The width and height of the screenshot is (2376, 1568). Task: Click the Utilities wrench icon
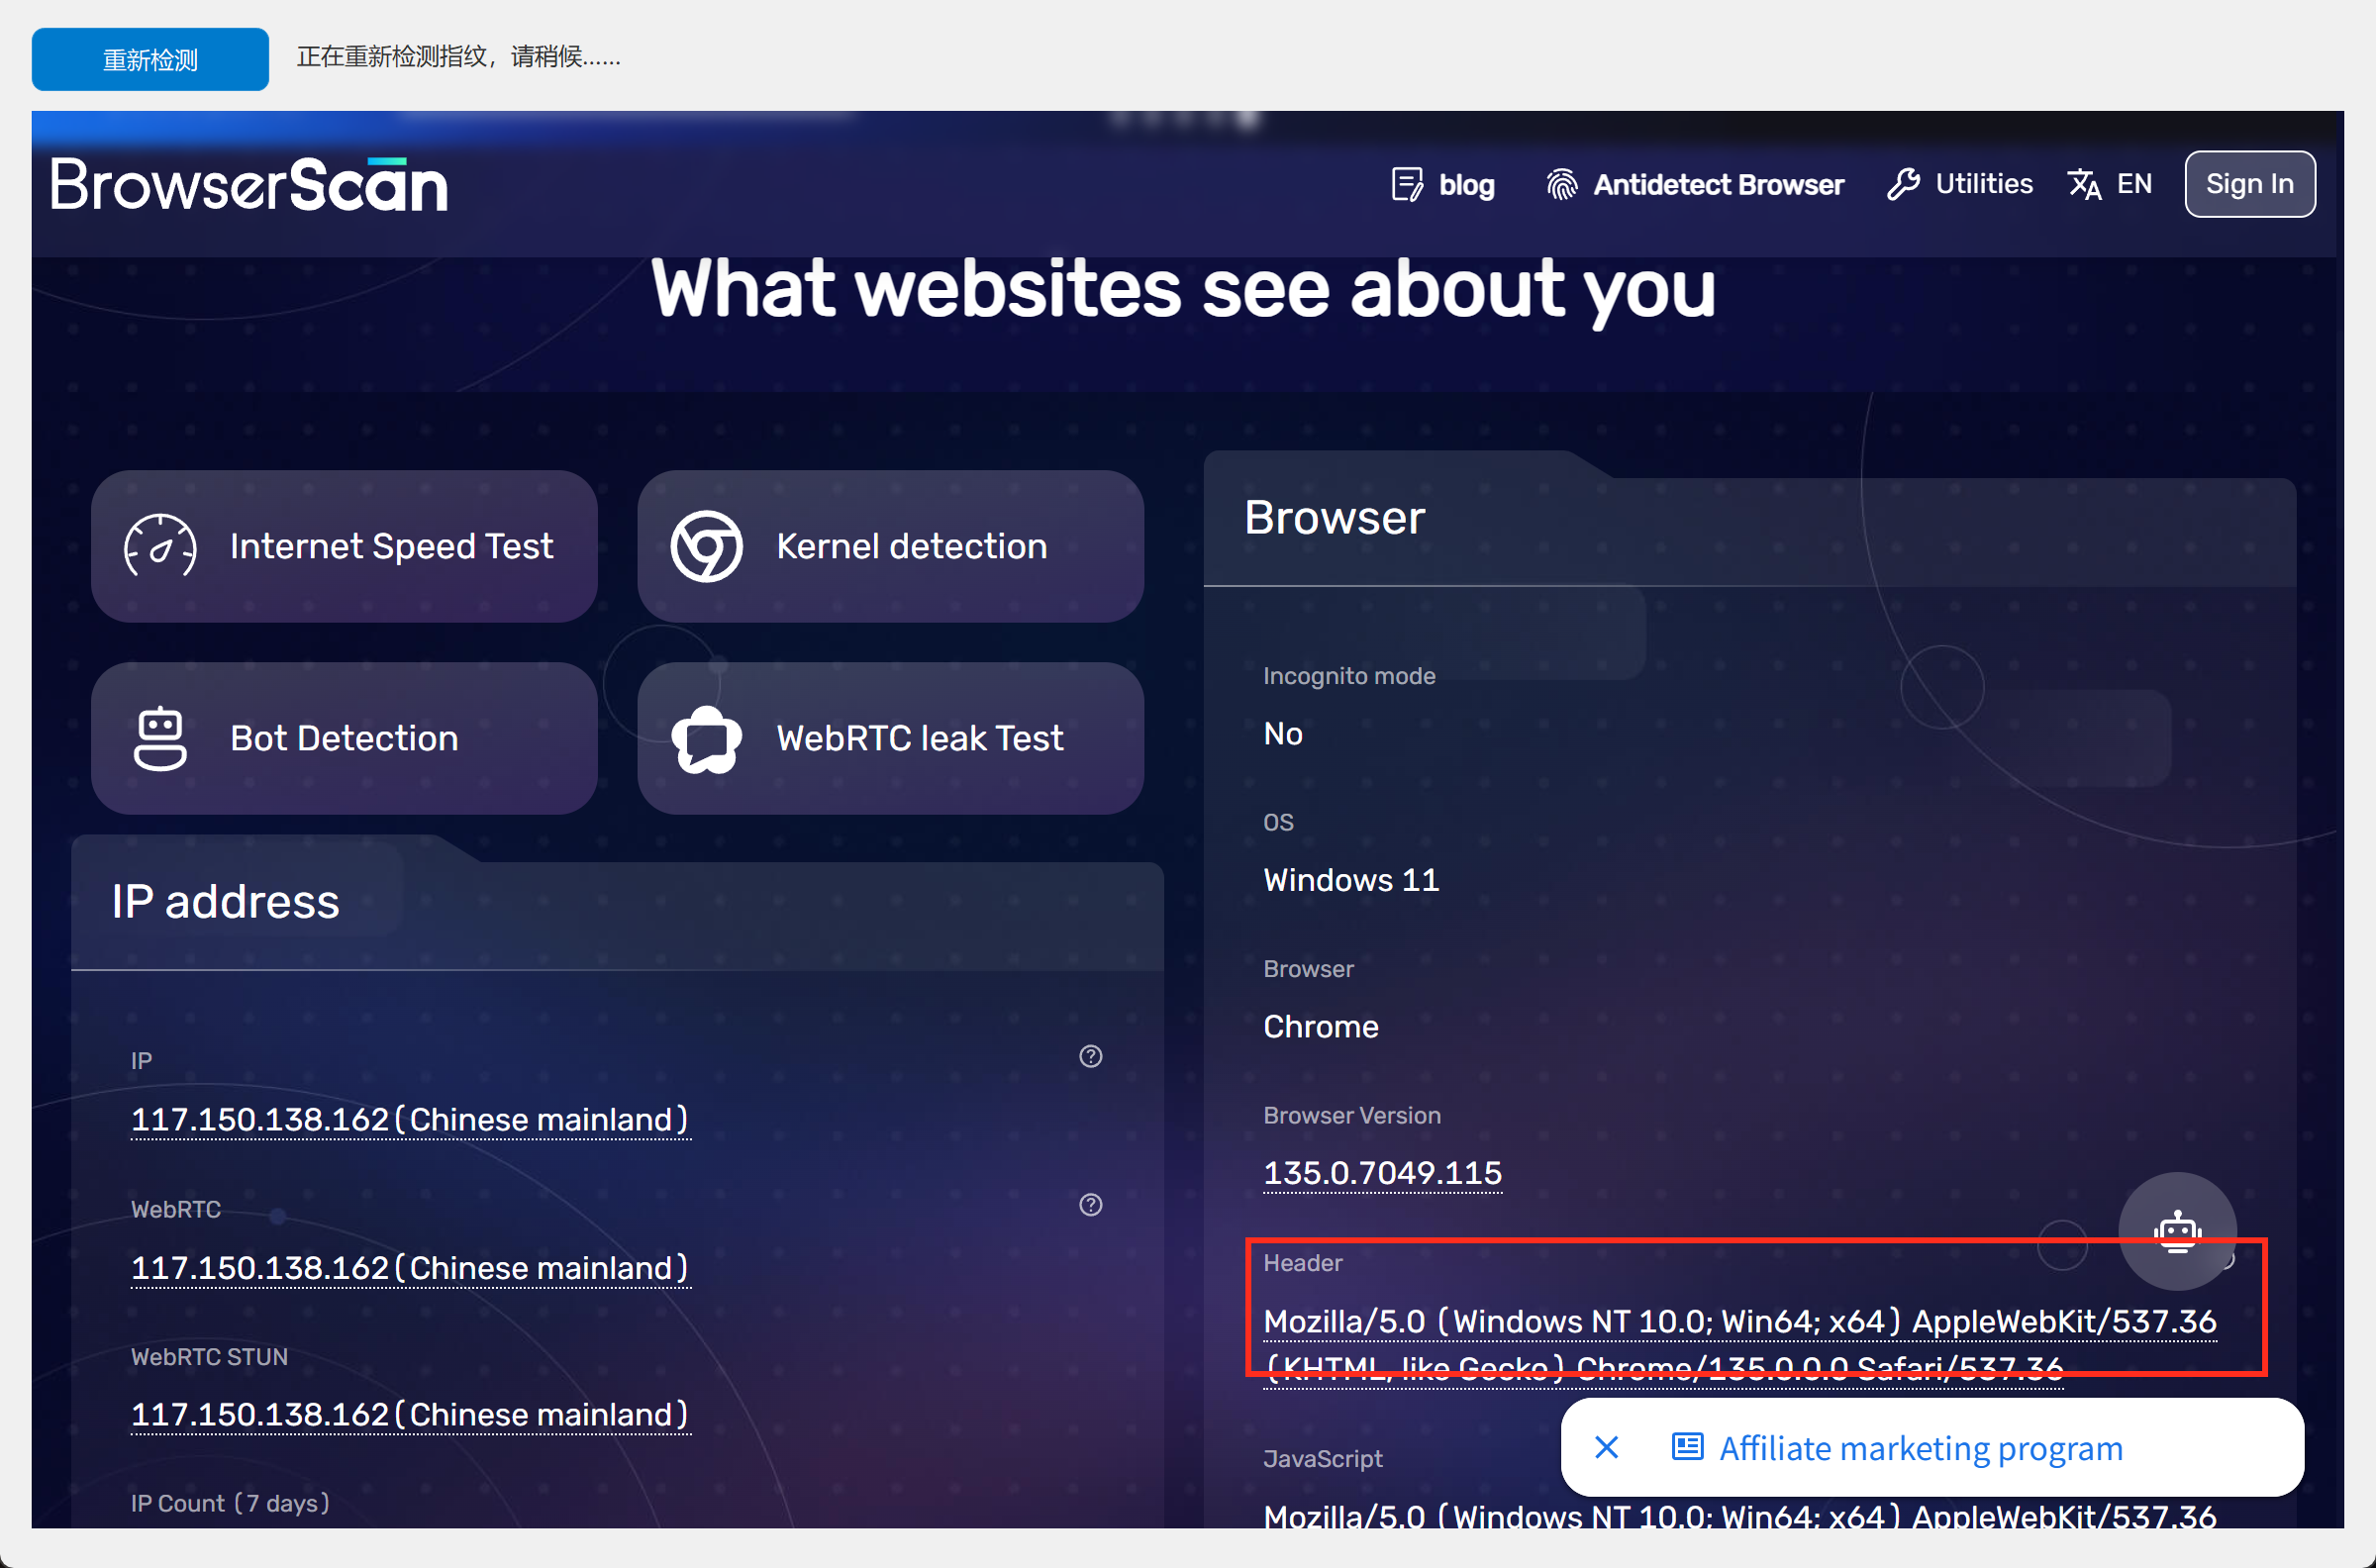point(1903,185)
